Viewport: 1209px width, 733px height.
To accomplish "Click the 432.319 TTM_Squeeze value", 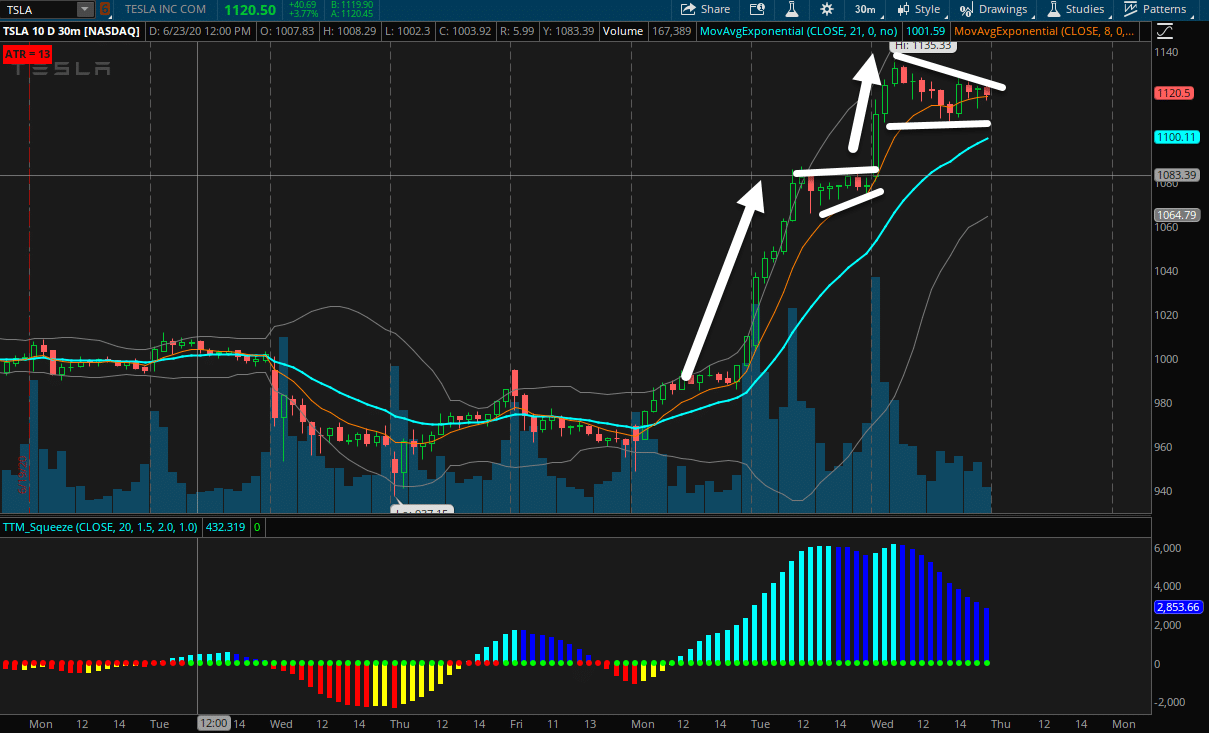I will point(225,526).
